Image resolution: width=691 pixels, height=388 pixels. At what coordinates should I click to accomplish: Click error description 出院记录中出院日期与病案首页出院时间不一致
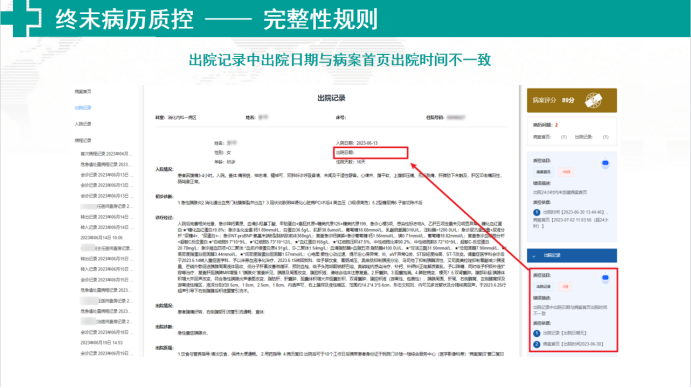pyautogui.click(x=570, y=310)
